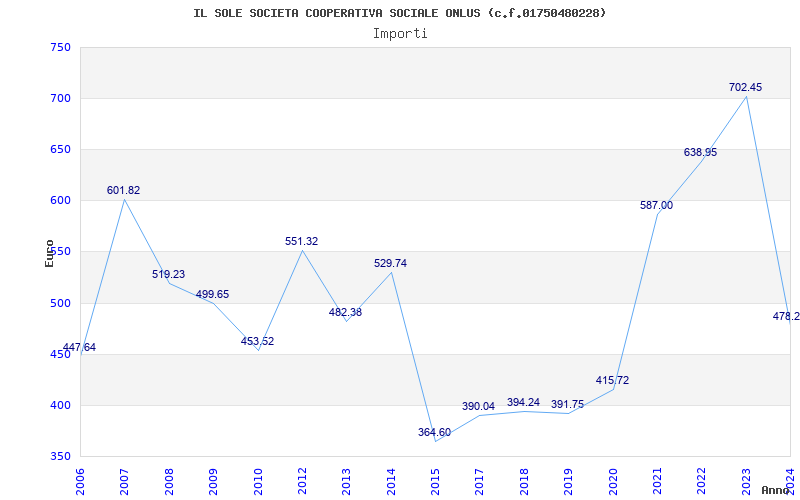
Task: Click the chart title IL SOLE SOCIETA COOPERATIVA
Action: coord(399,13)
